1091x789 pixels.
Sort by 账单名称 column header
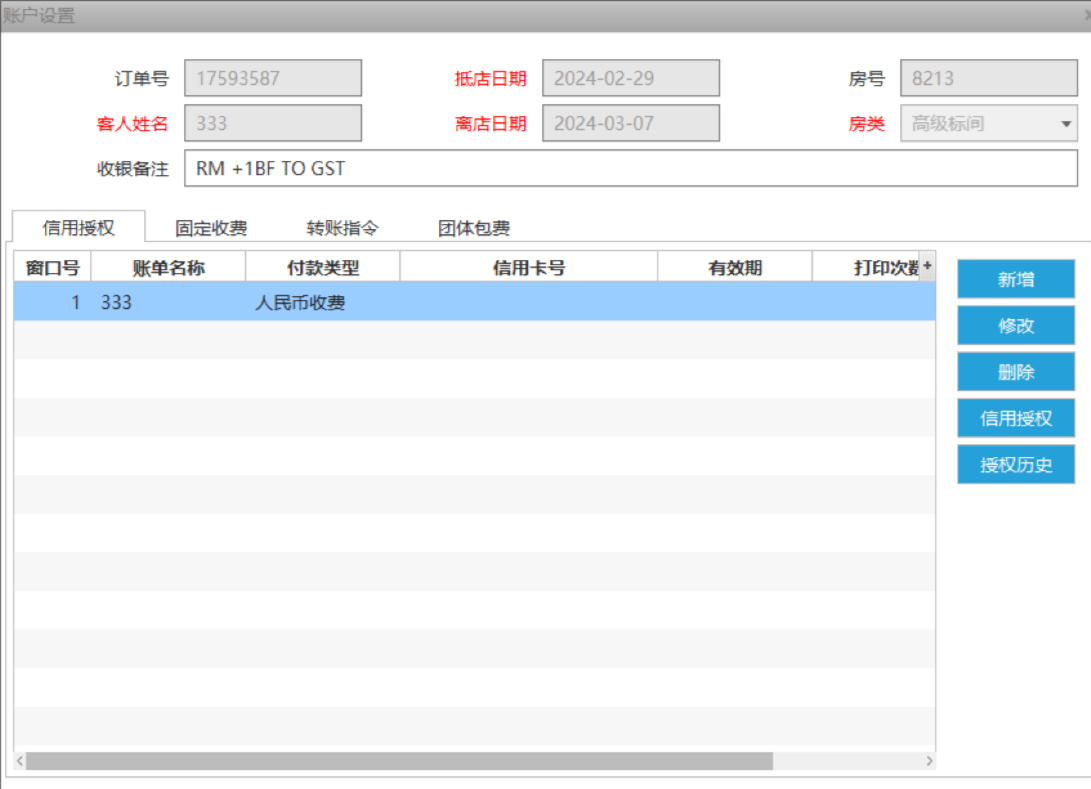[x=168, y=267]
